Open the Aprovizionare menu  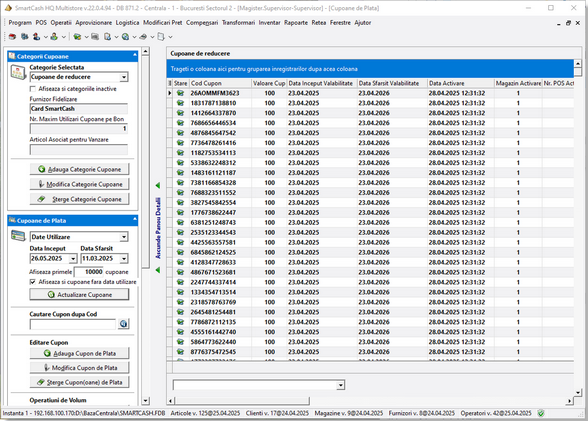click(94, 22)
